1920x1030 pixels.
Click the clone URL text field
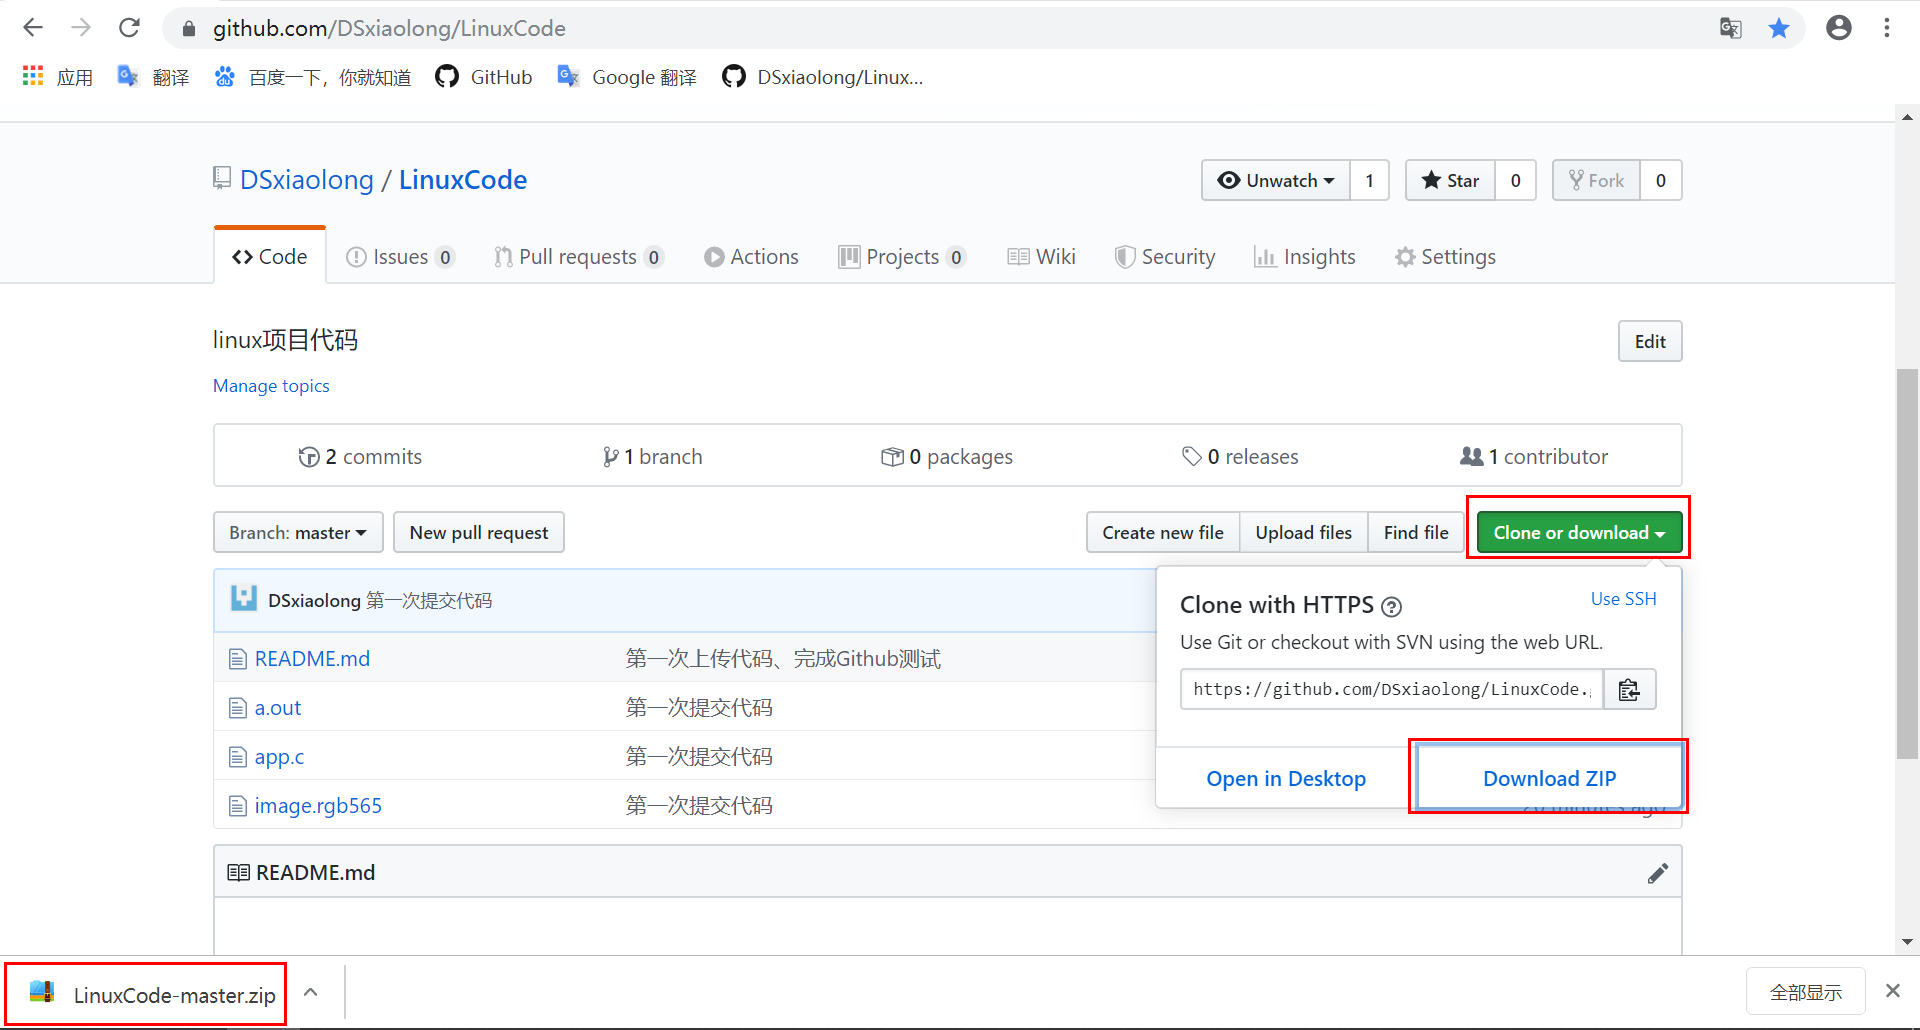(1392, 689)
